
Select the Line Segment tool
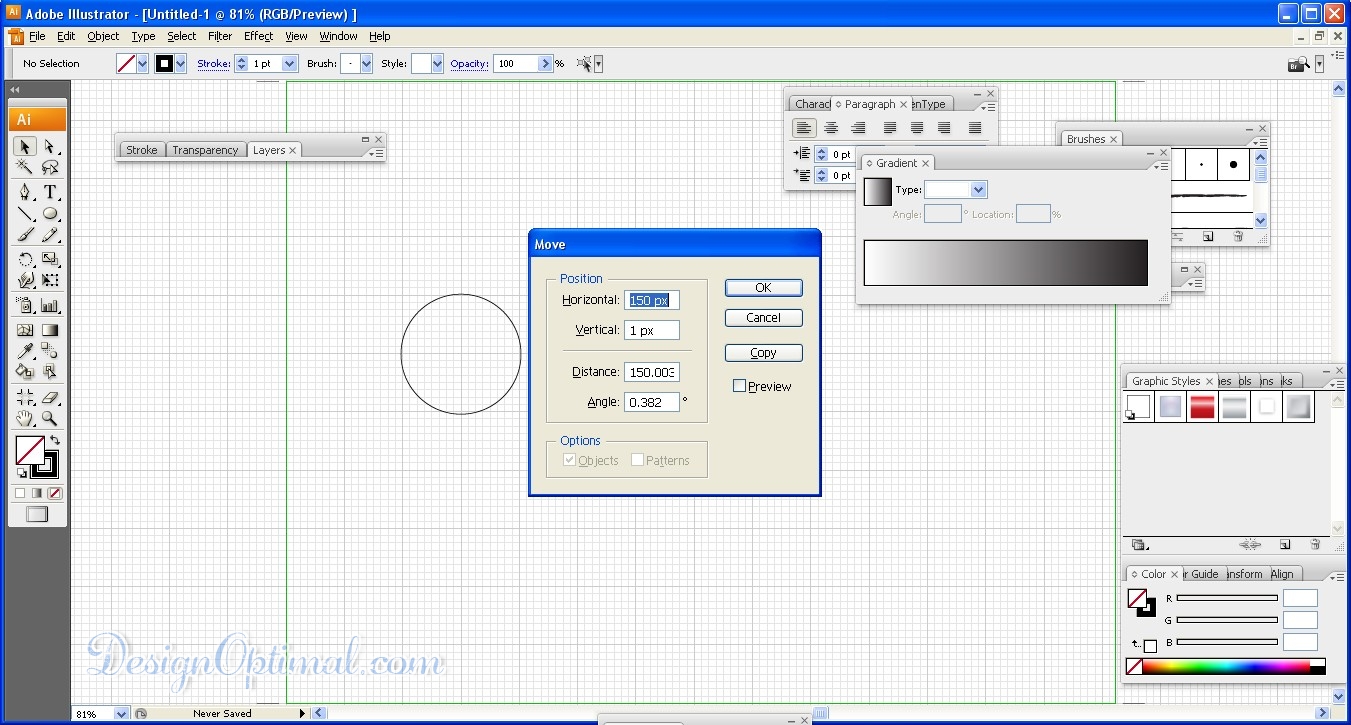click(25, 214)
